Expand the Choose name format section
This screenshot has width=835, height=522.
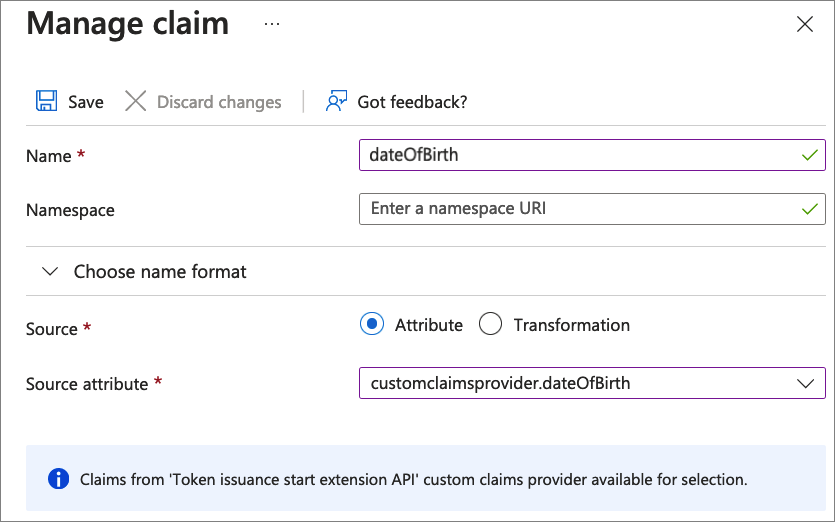48,271
